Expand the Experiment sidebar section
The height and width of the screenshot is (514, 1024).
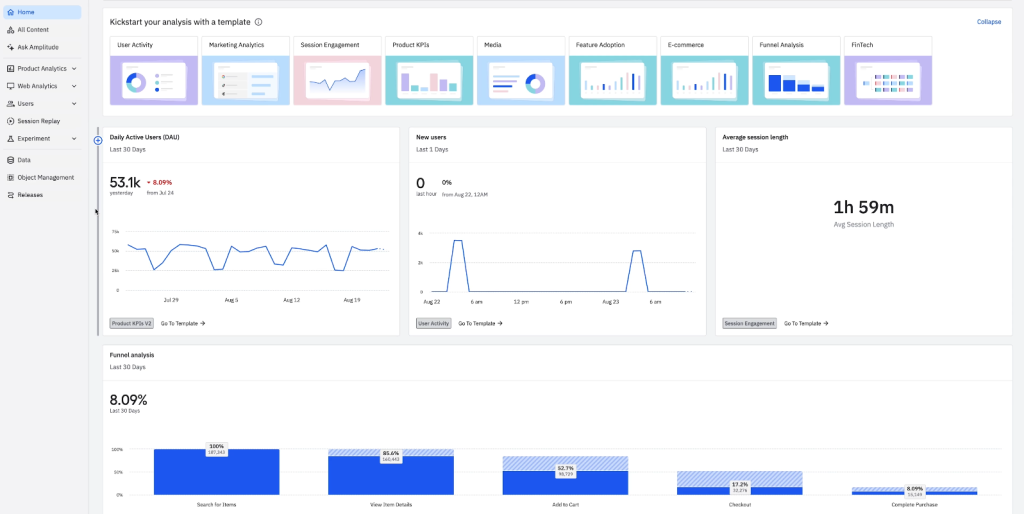click(x=74, y=139)
